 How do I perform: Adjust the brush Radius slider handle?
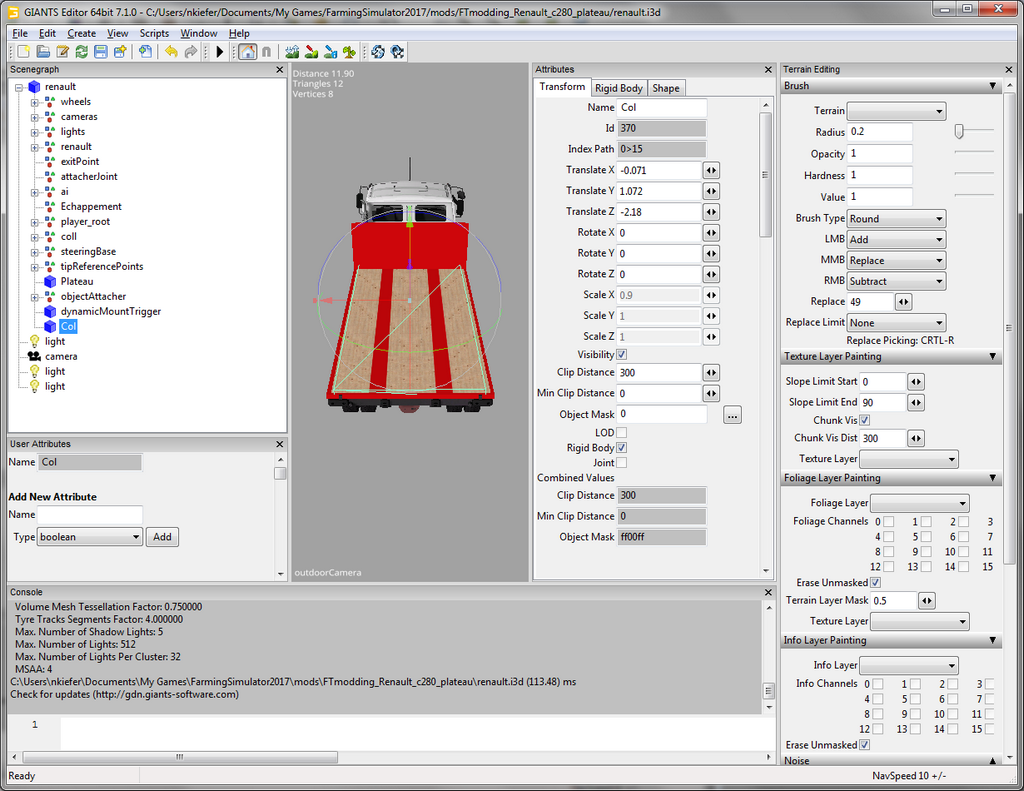pyautogui.click(x=959, y=131)
